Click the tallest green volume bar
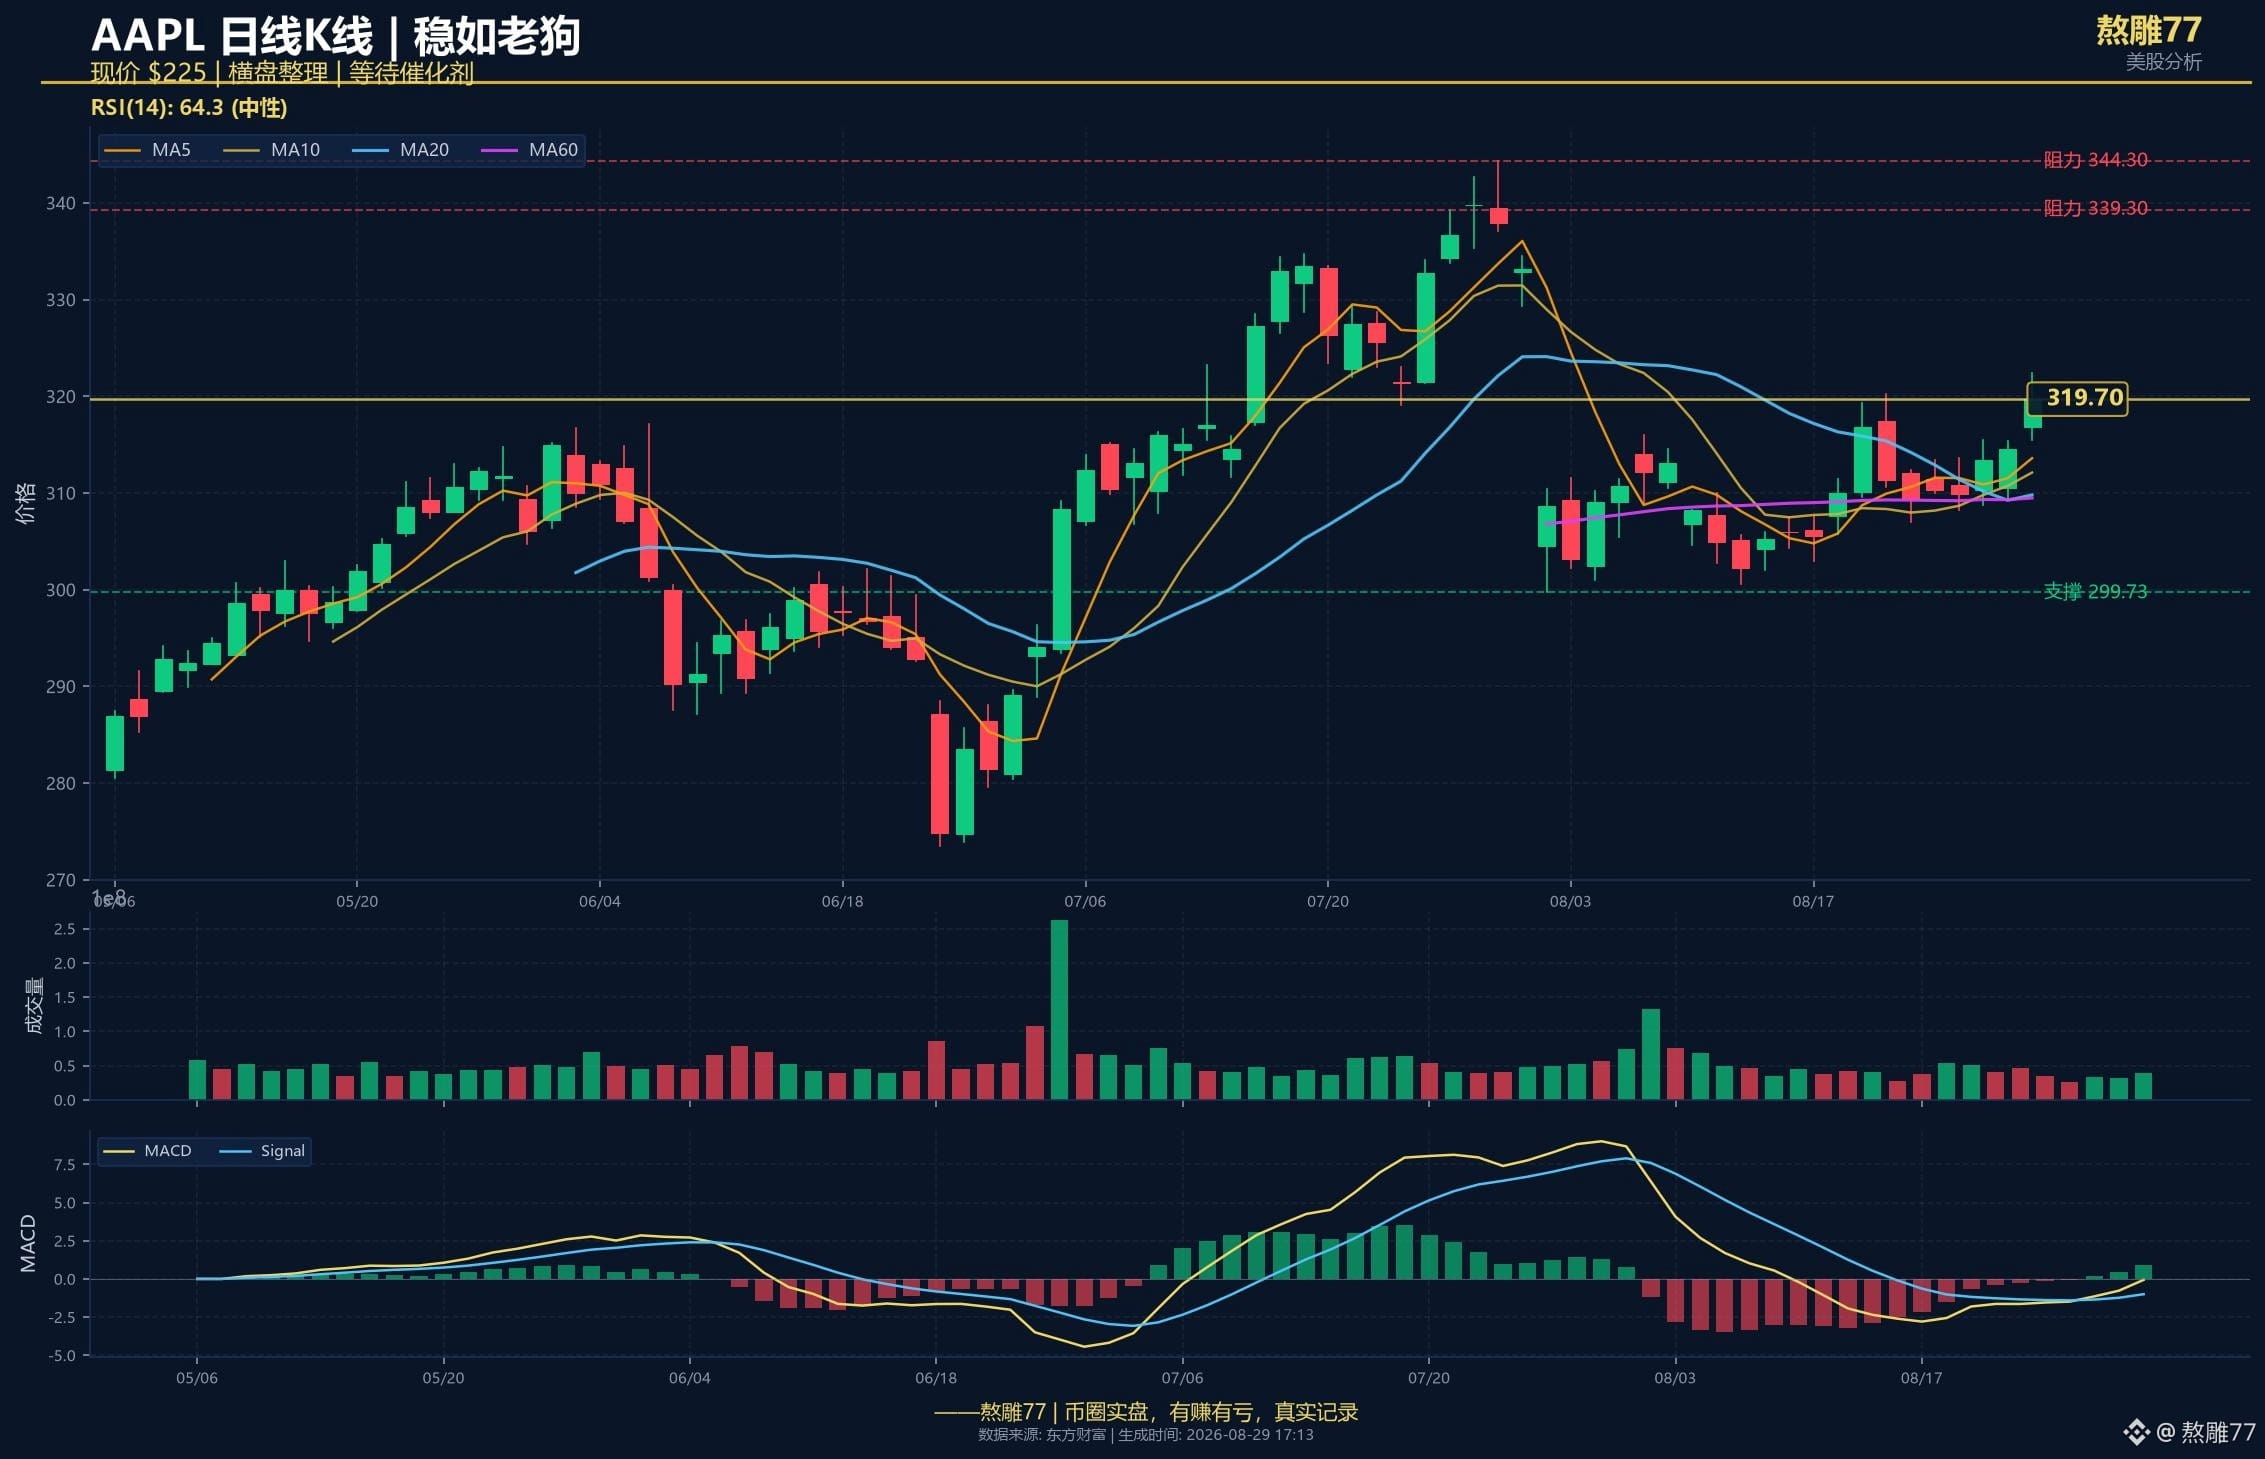The width and height of the screenshot is (2265, 1459). click(1060, 1010)
